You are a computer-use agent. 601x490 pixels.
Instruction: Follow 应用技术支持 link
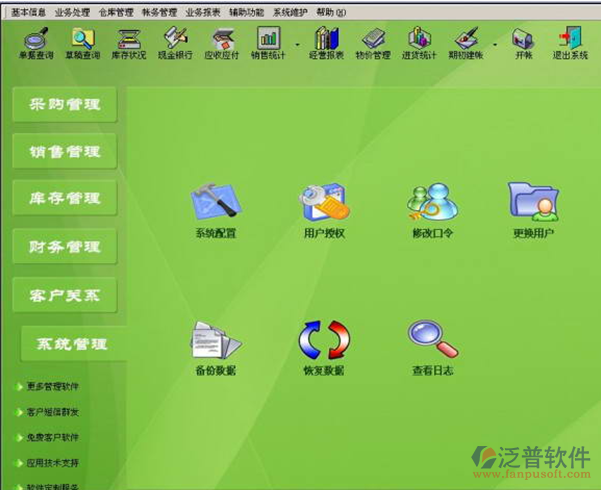click(53, 463)
